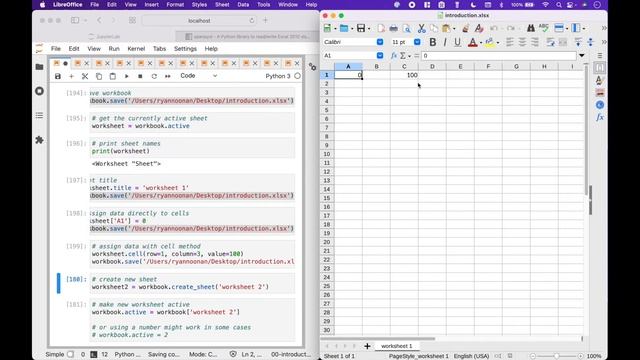The image size is (640, 360).
Task: Center cell text horizontally
Action: [x=522, y=42]
